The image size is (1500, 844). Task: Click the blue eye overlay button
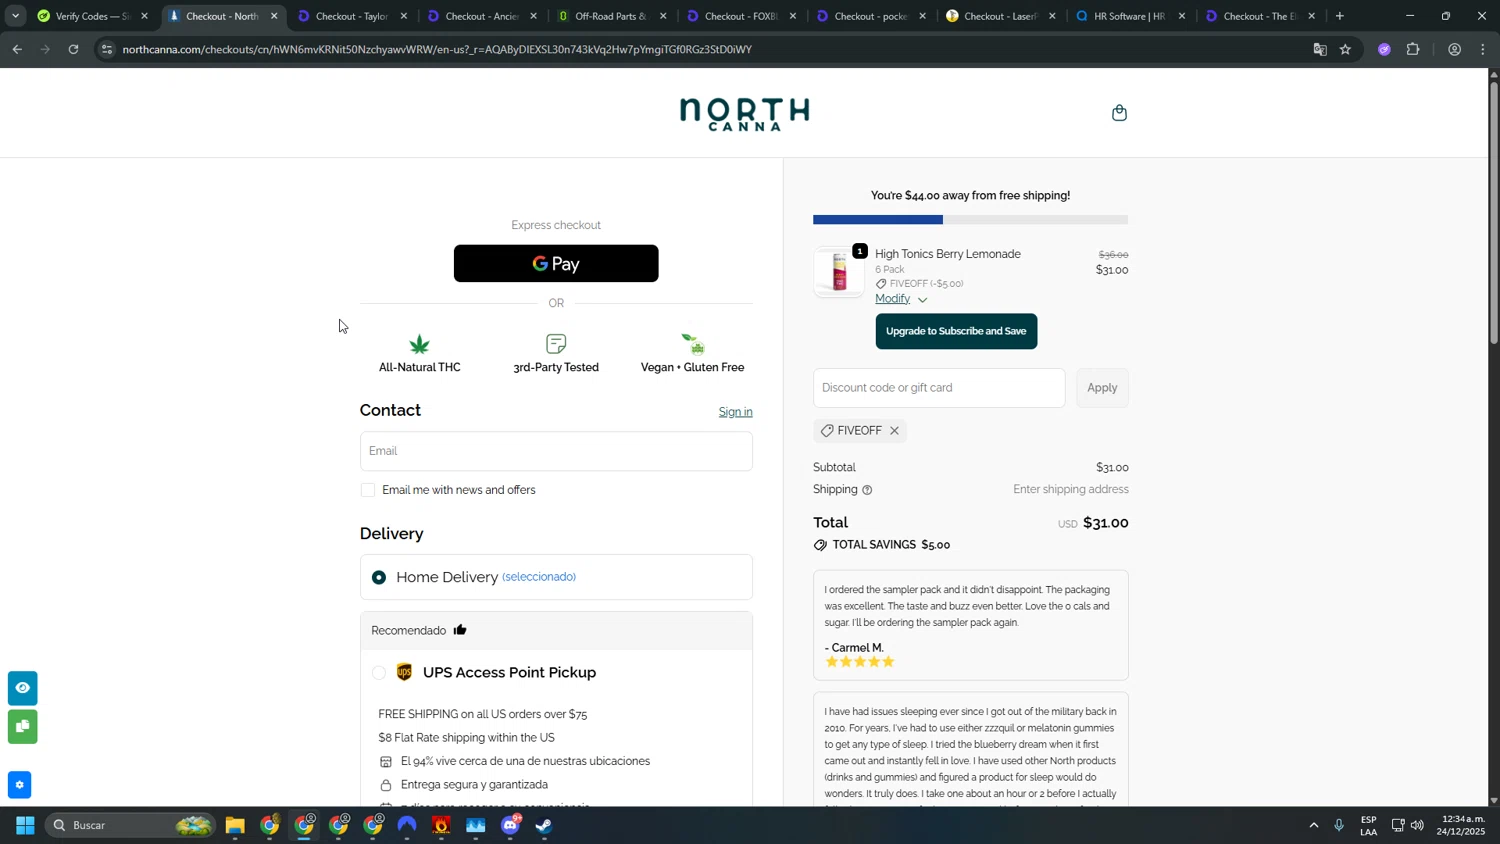click(22, 688)
